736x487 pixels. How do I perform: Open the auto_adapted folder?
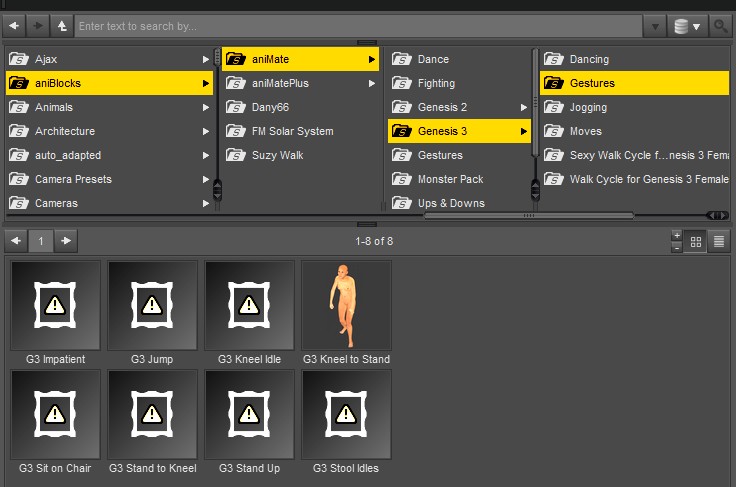click(109, 155)
